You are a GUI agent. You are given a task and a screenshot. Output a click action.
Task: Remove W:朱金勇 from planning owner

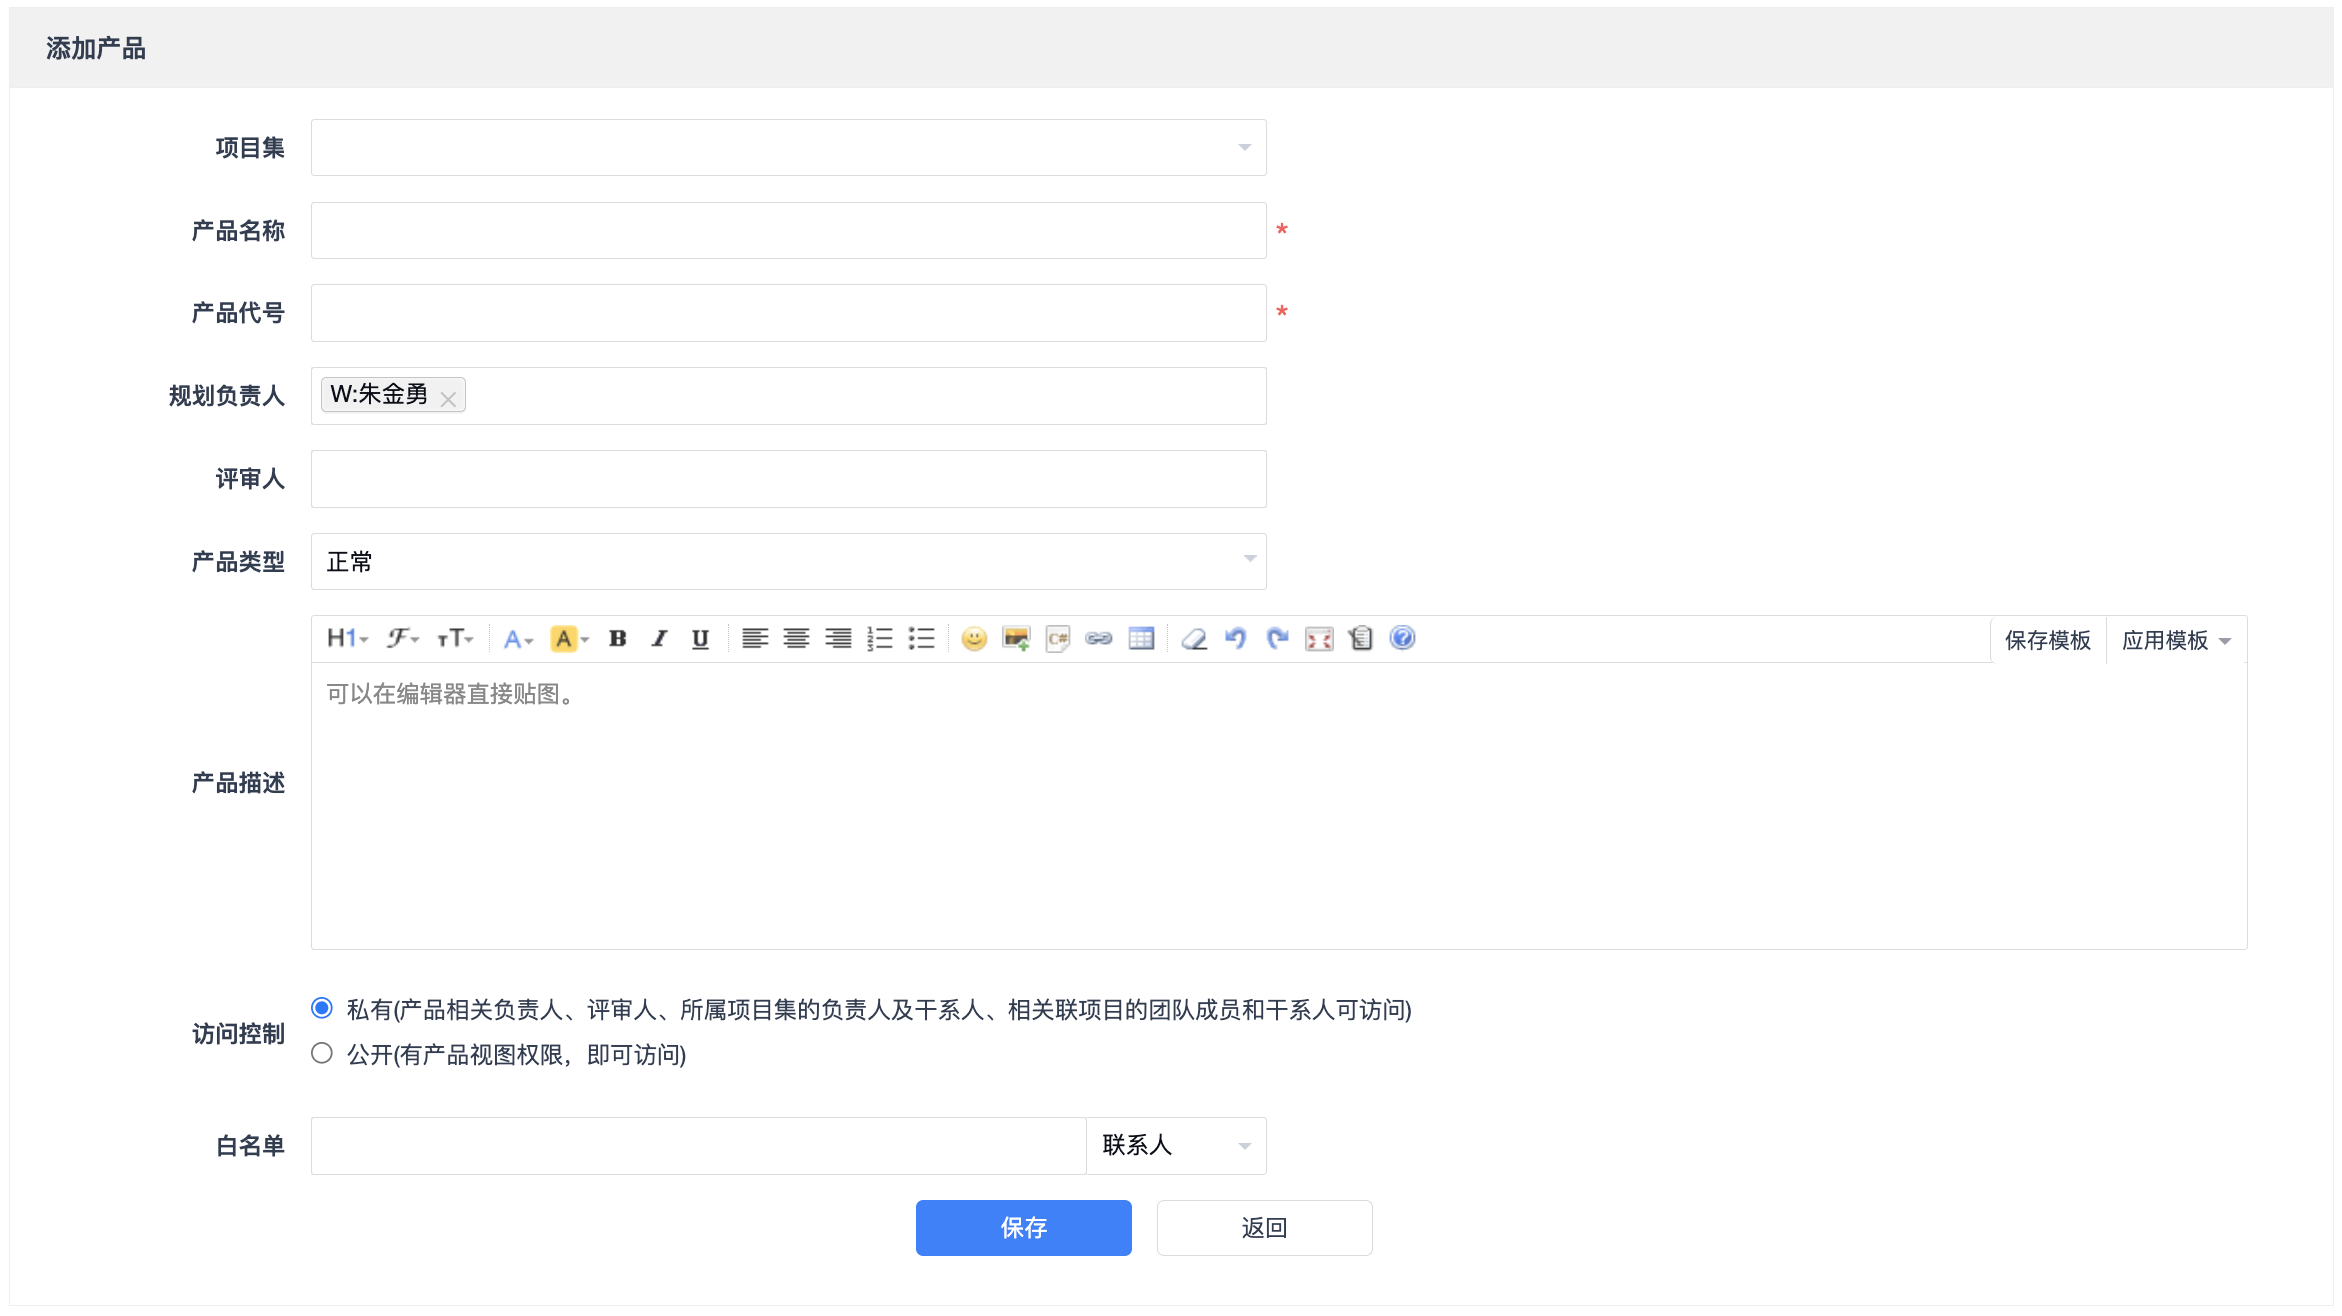(448, 400)
